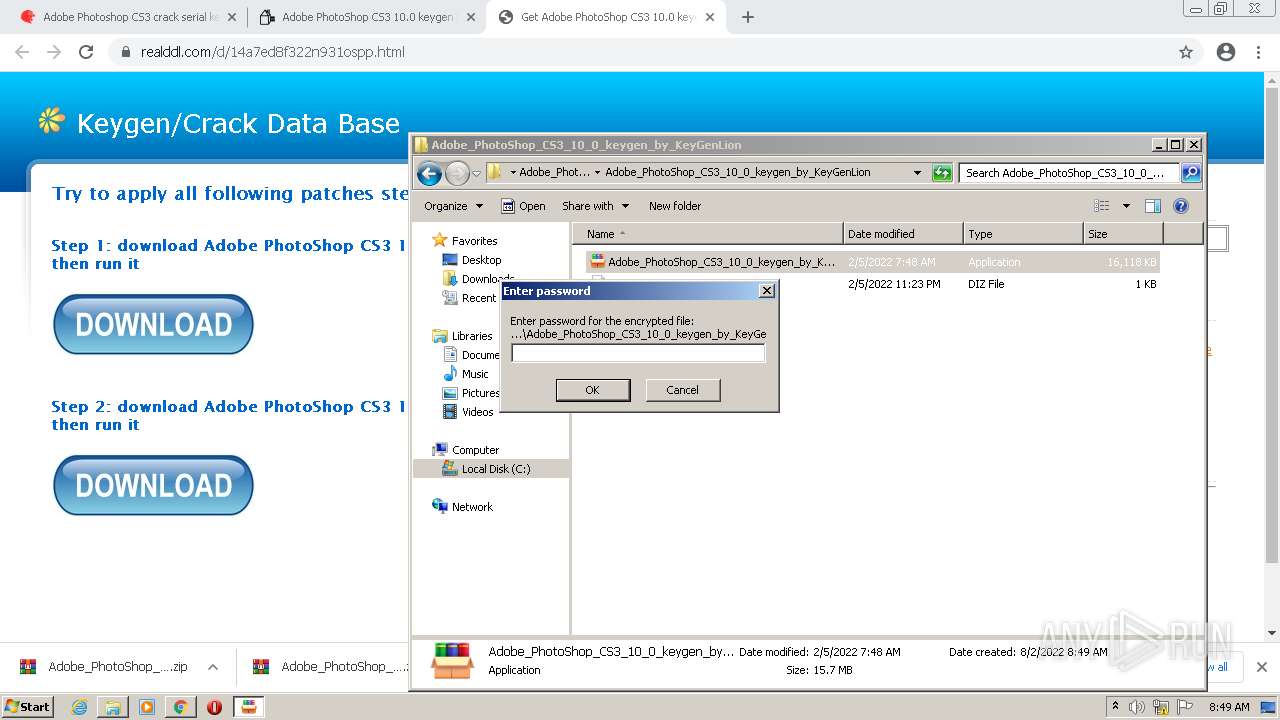Sort by Type column header

coord(1024,234)
